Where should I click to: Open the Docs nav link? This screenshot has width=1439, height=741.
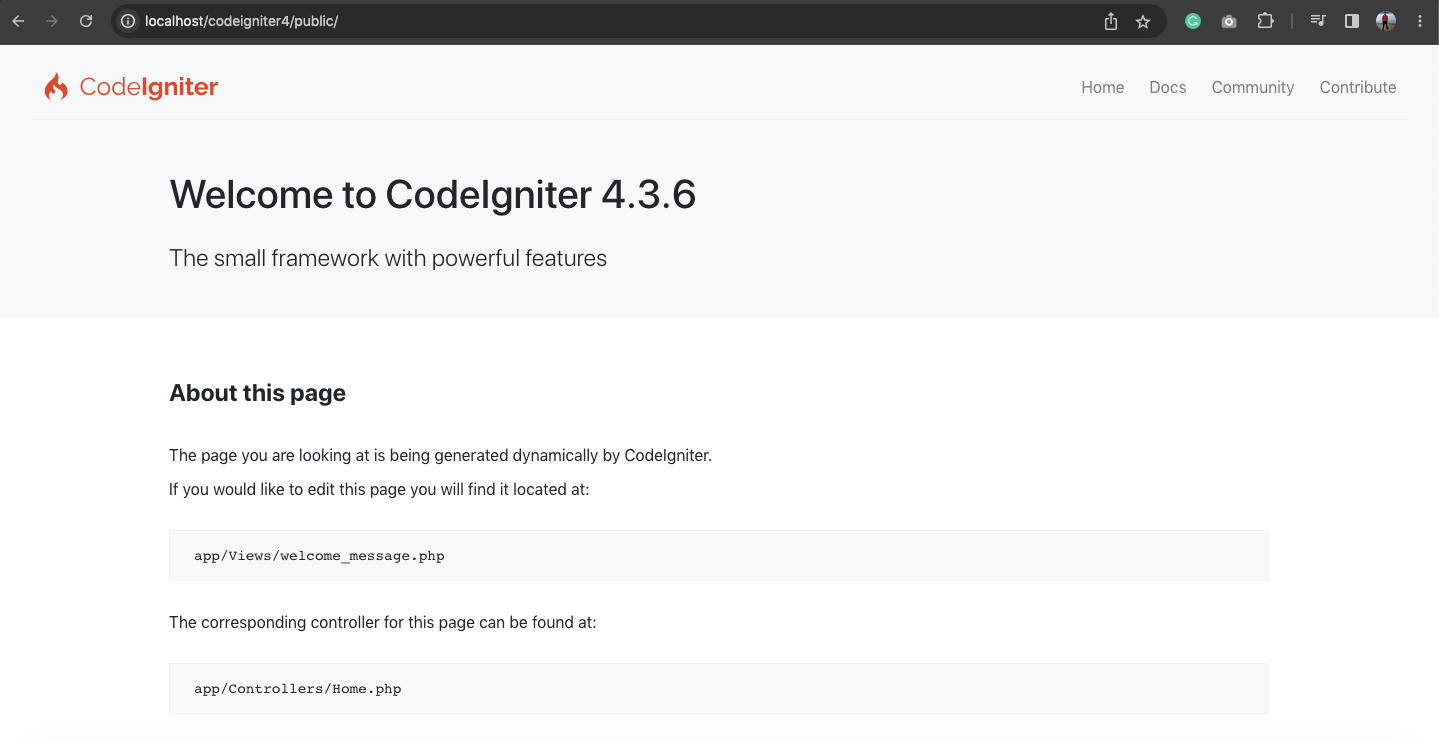[x=1167, y=87]
